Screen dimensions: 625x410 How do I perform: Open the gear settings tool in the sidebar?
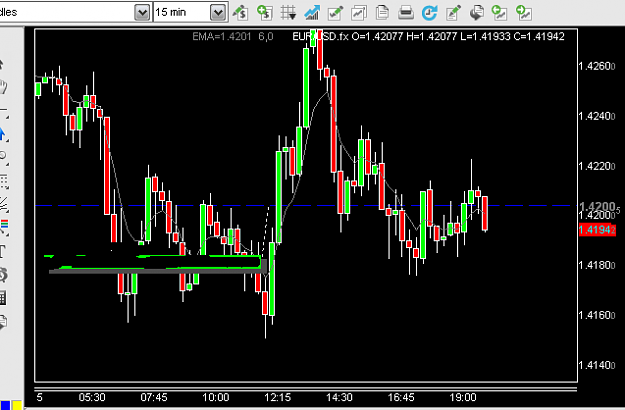pyautogui.click(x=3, y=275)
